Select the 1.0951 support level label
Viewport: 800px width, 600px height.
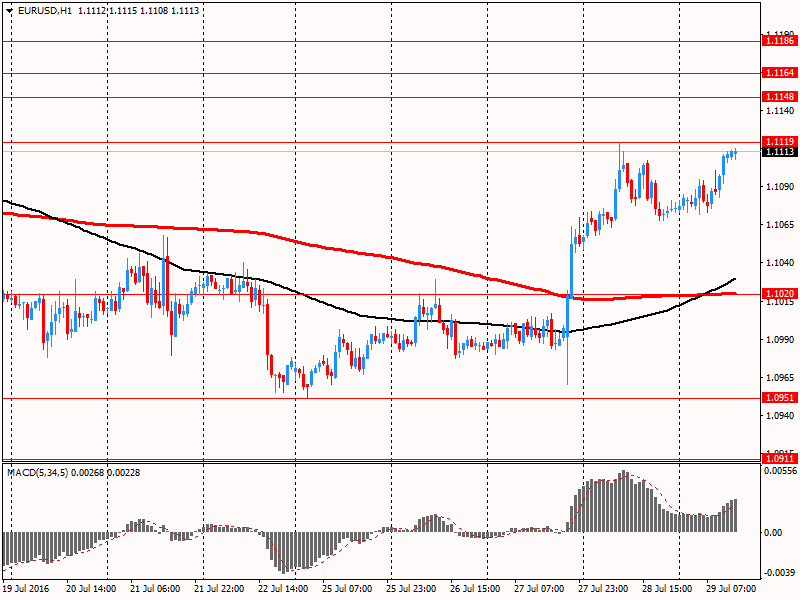pos(779,397)
